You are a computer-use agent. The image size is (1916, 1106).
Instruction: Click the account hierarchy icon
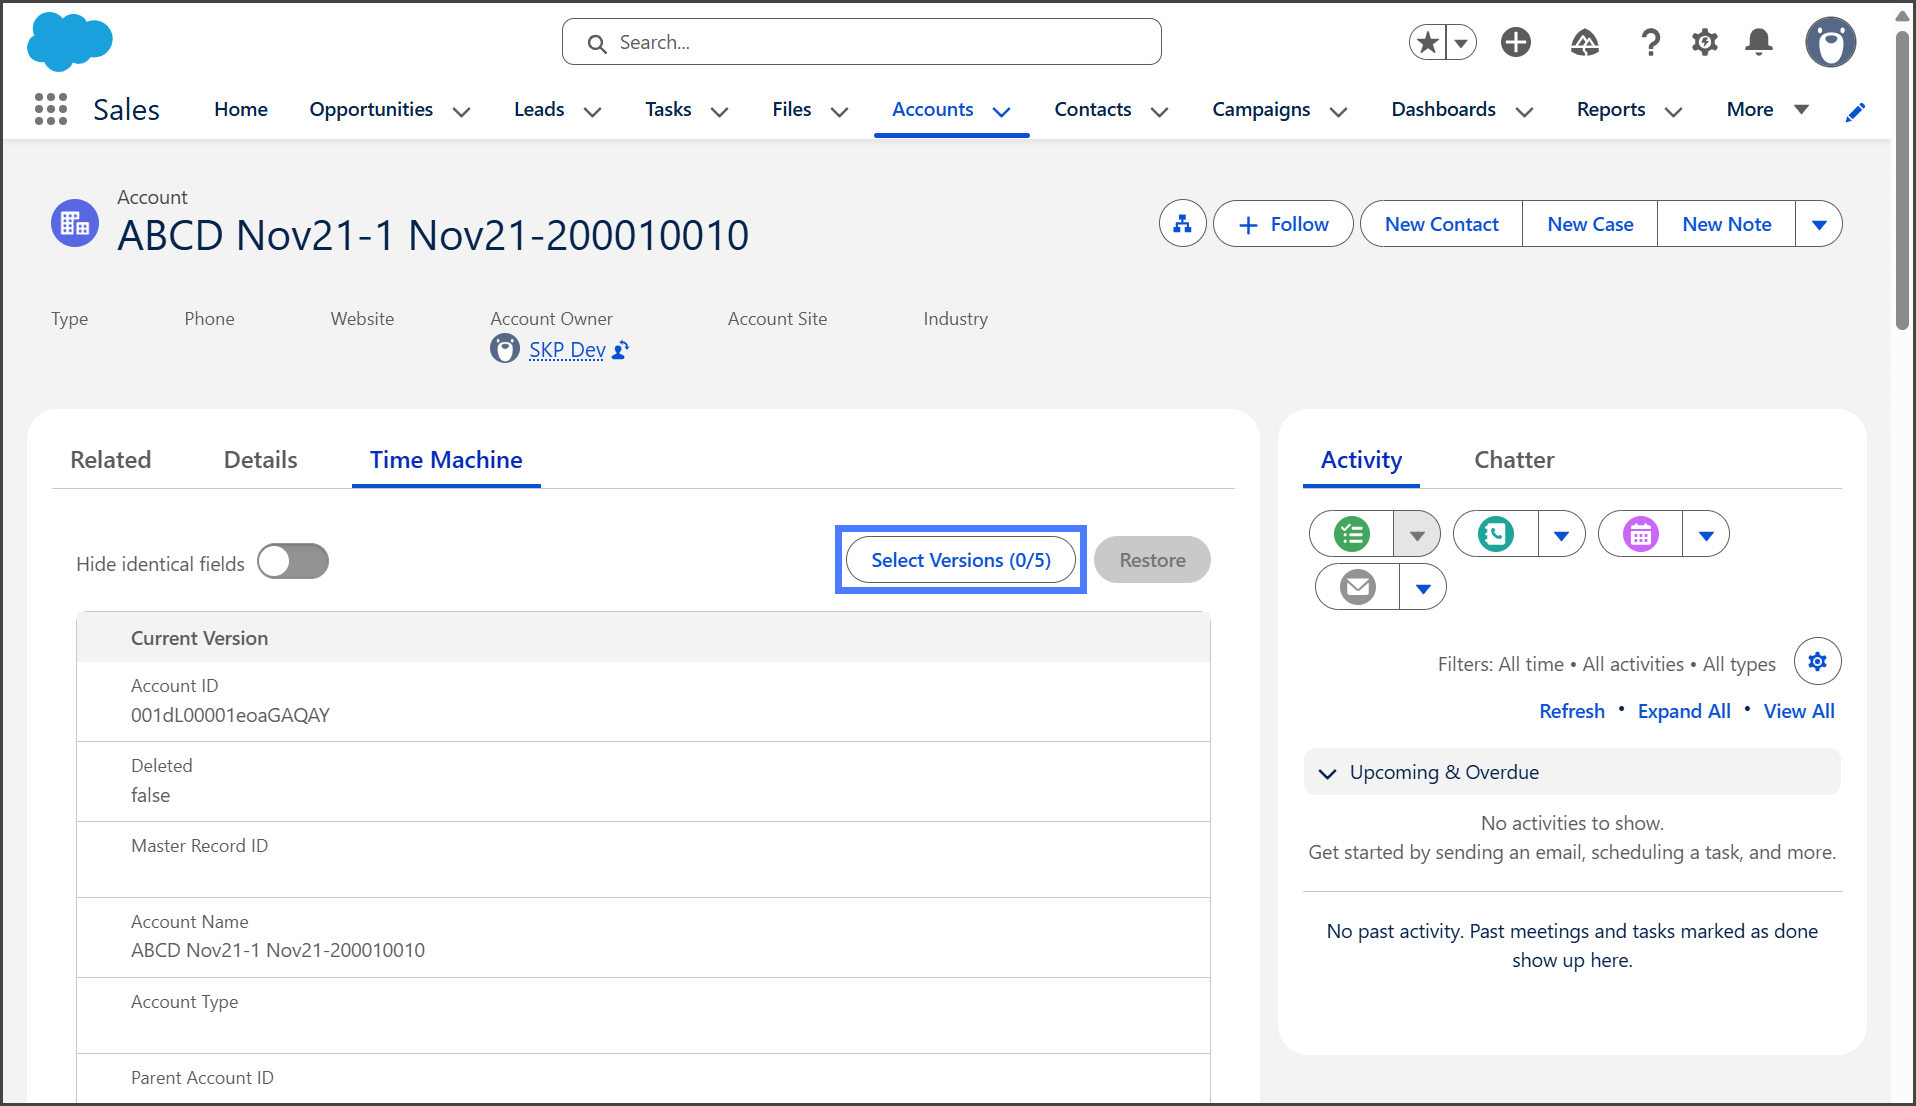pyautogui.click(x=1182, y=224)
